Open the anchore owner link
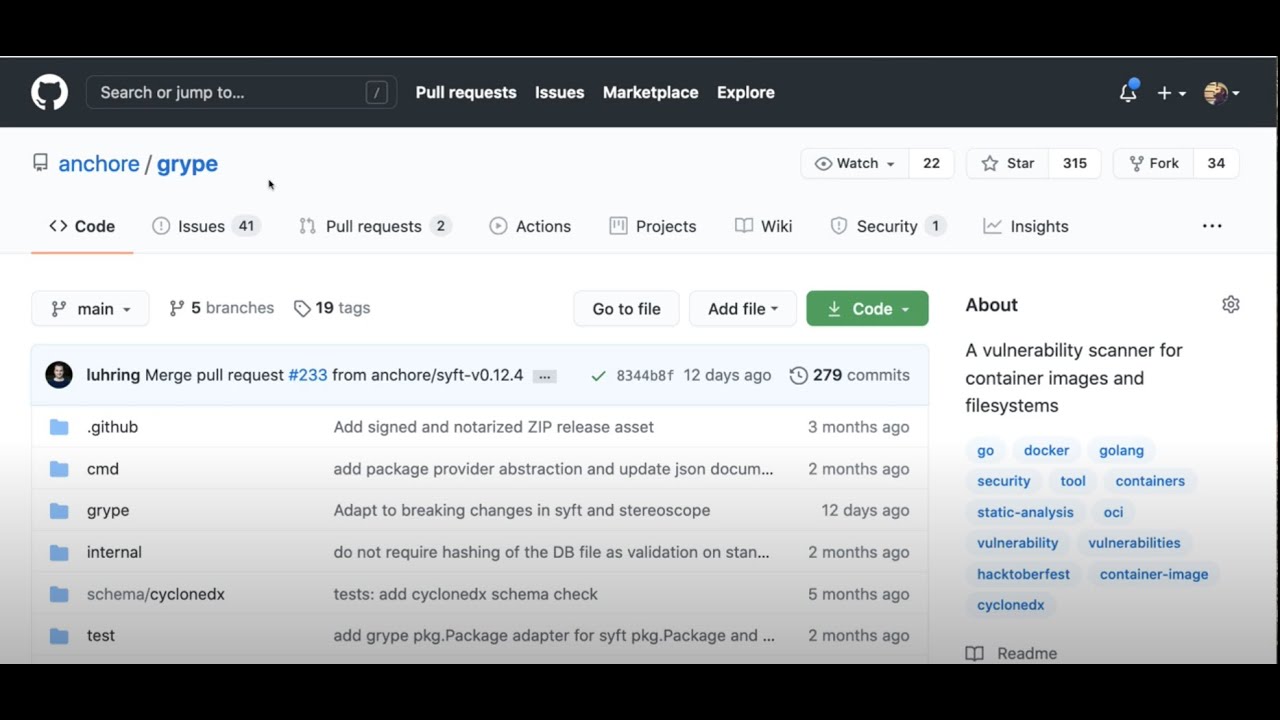This screenshot has height=720, width=1280. (99, 164)
